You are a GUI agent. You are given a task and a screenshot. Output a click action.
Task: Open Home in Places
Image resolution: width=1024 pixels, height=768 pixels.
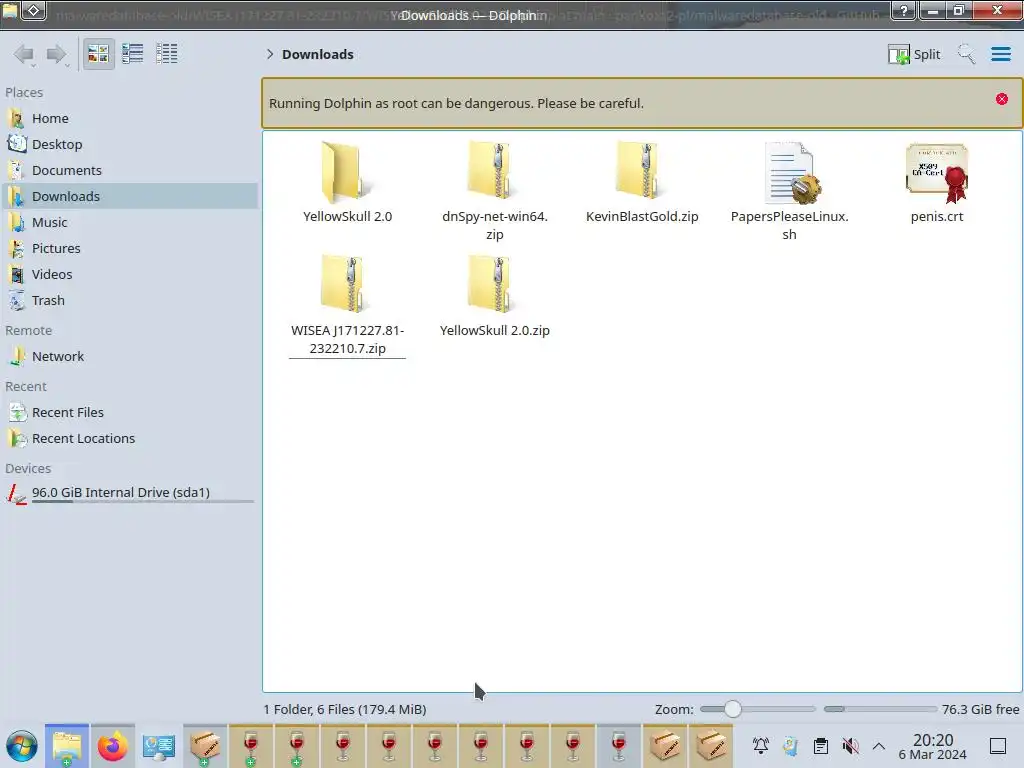[129, 118]
